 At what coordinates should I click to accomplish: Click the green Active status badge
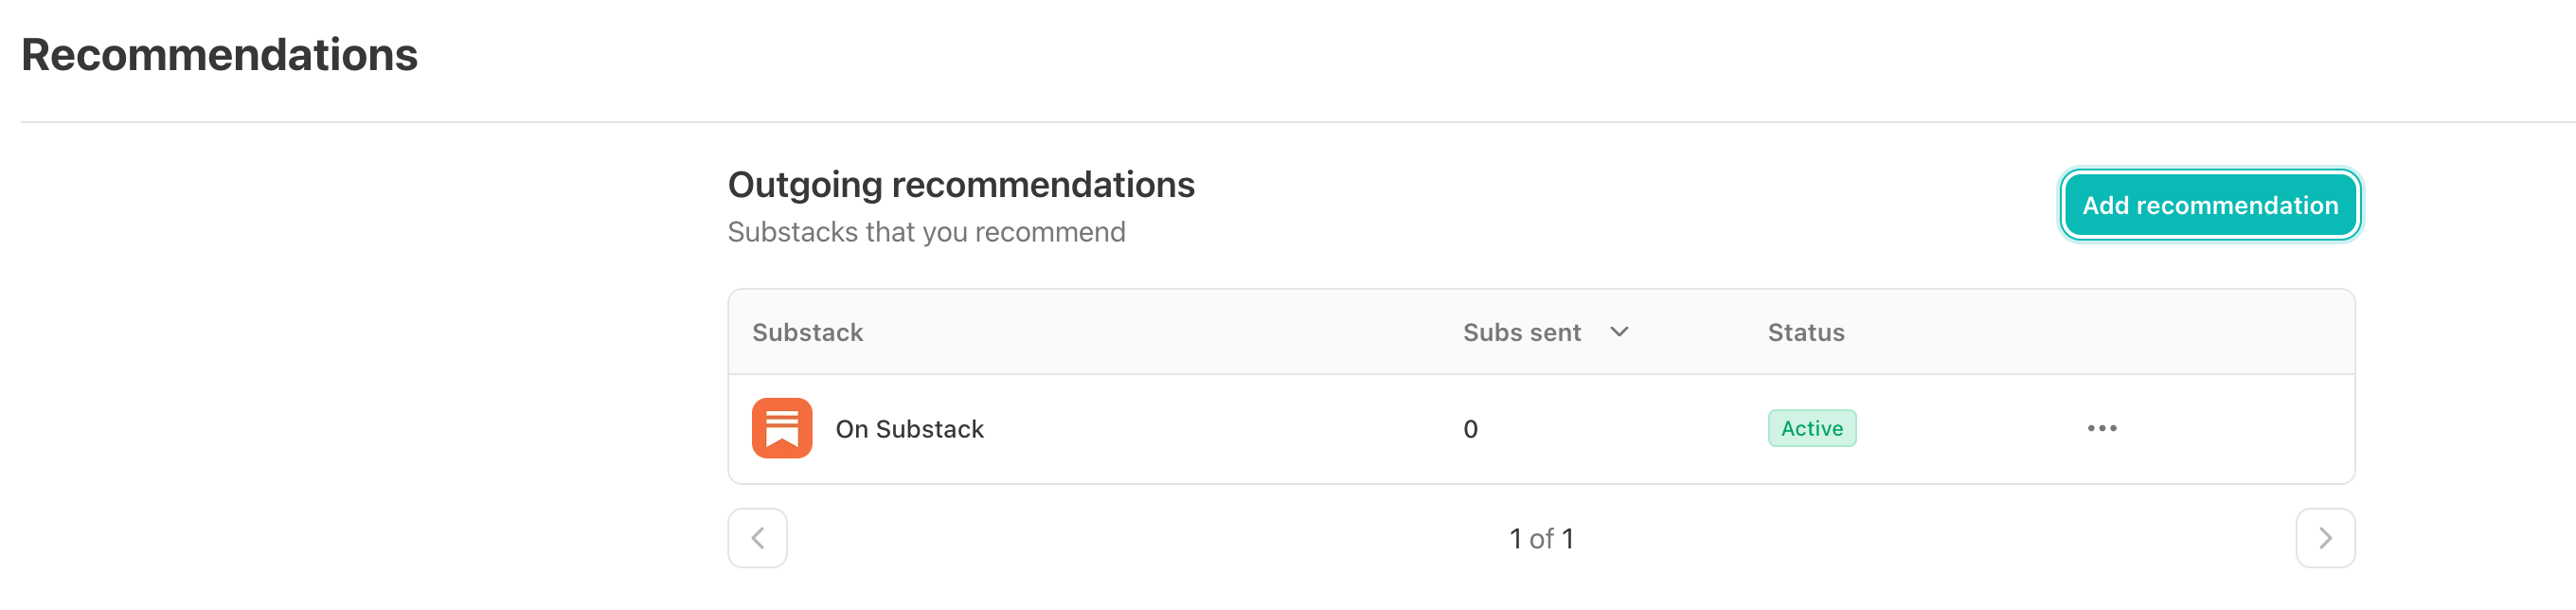1811,428
